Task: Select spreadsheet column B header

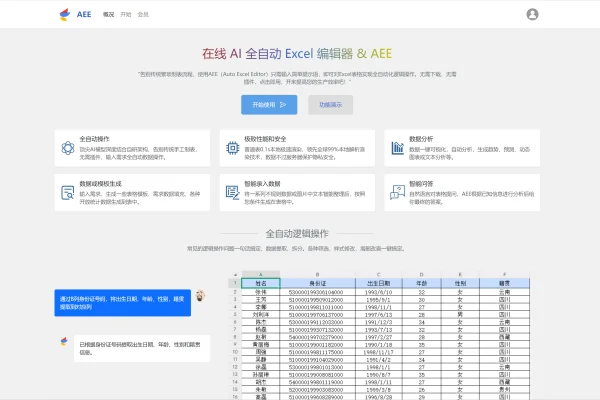Action: (x=317, y=274)
